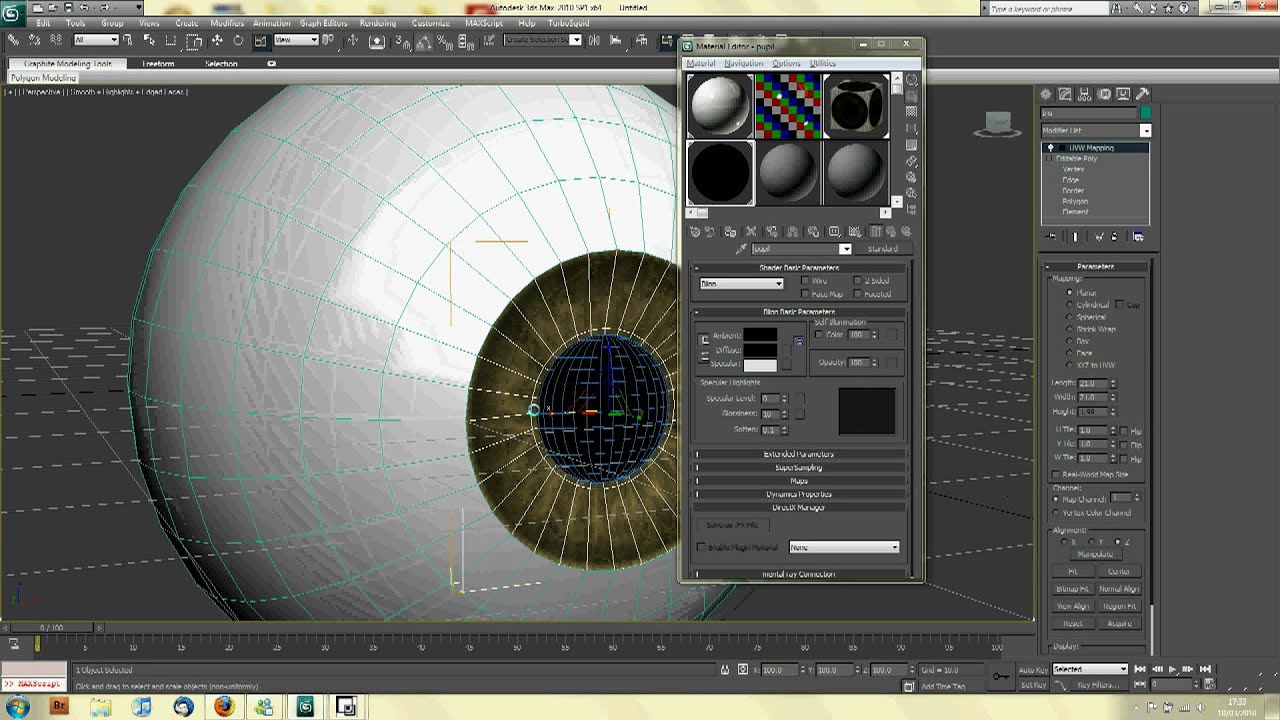This screenshot has width=1280, height=720.
Task: Switch to the Freeform ribbon tab
Action: pos(158,64)
